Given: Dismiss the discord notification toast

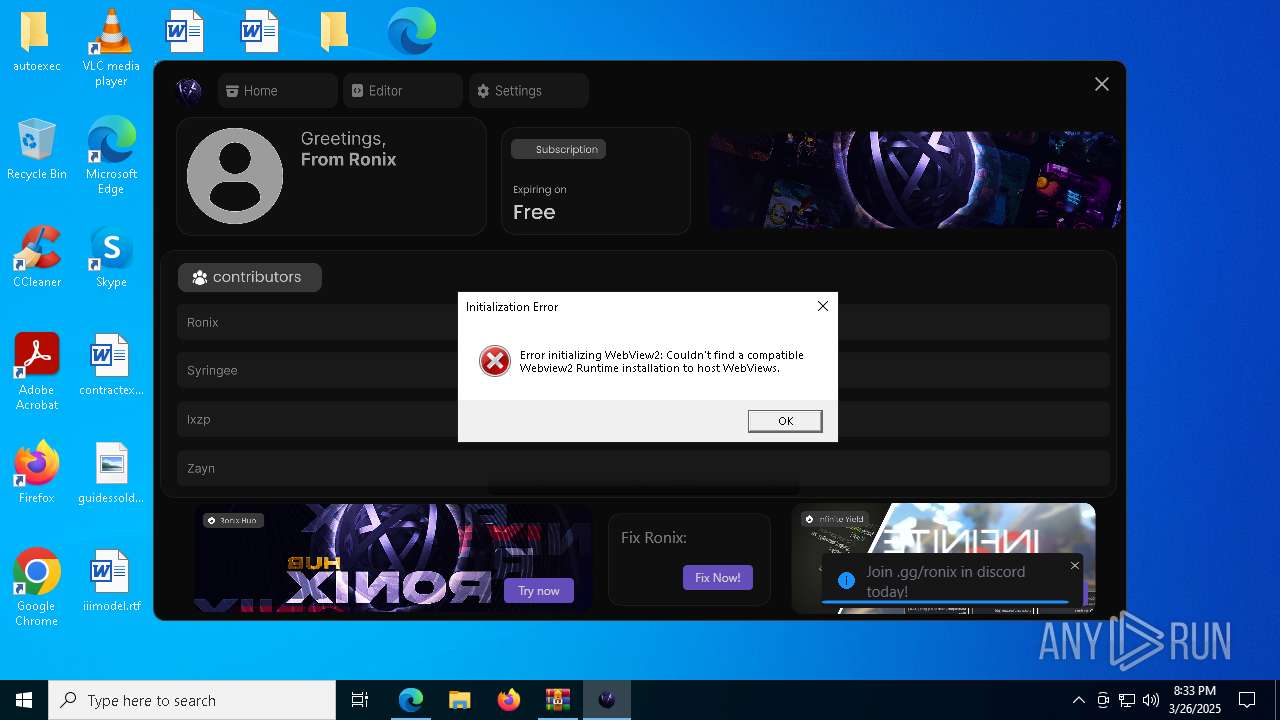Looking at the screenshot, I should 1075,566.
